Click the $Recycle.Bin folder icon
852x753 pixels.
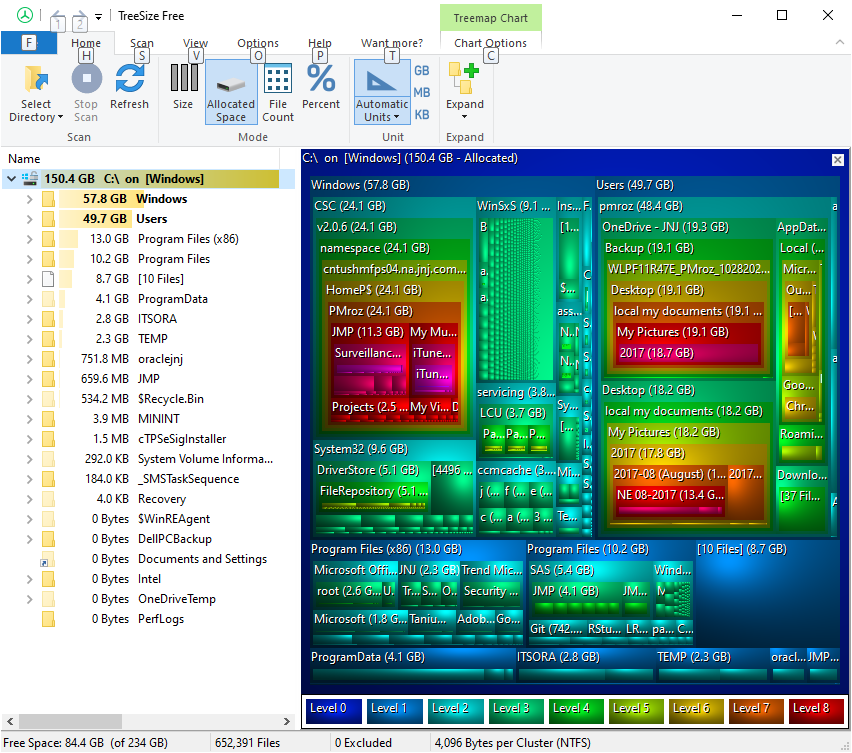click(x=48, y=399)
